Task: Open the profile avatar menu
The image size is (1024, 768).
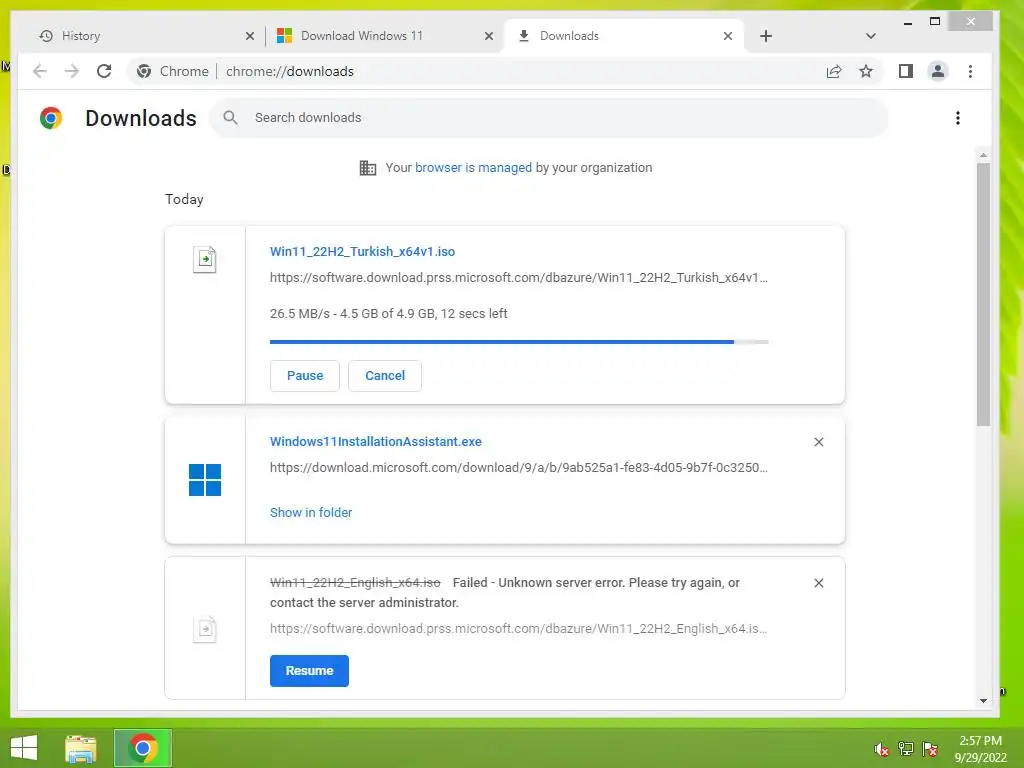Action: (x=938, y=71)
